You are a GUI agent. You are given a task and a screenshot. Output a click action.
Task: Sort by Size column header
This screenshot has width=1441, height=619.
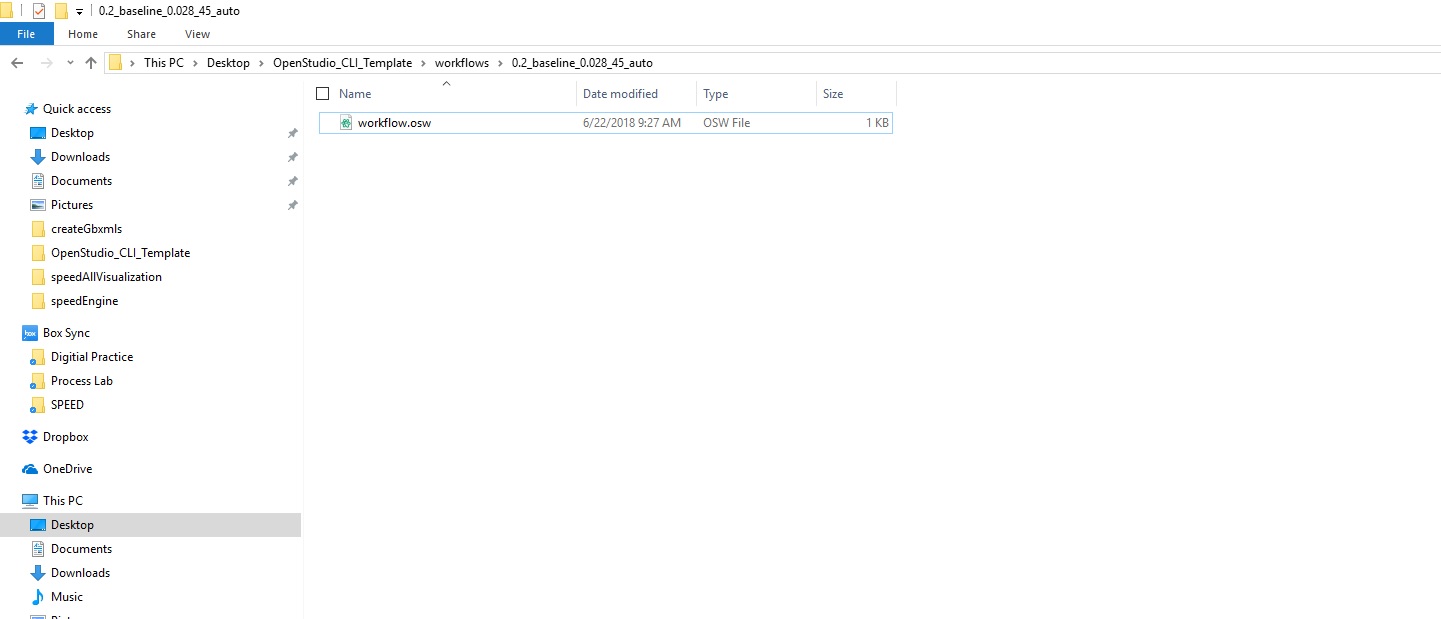pos(833,94)
